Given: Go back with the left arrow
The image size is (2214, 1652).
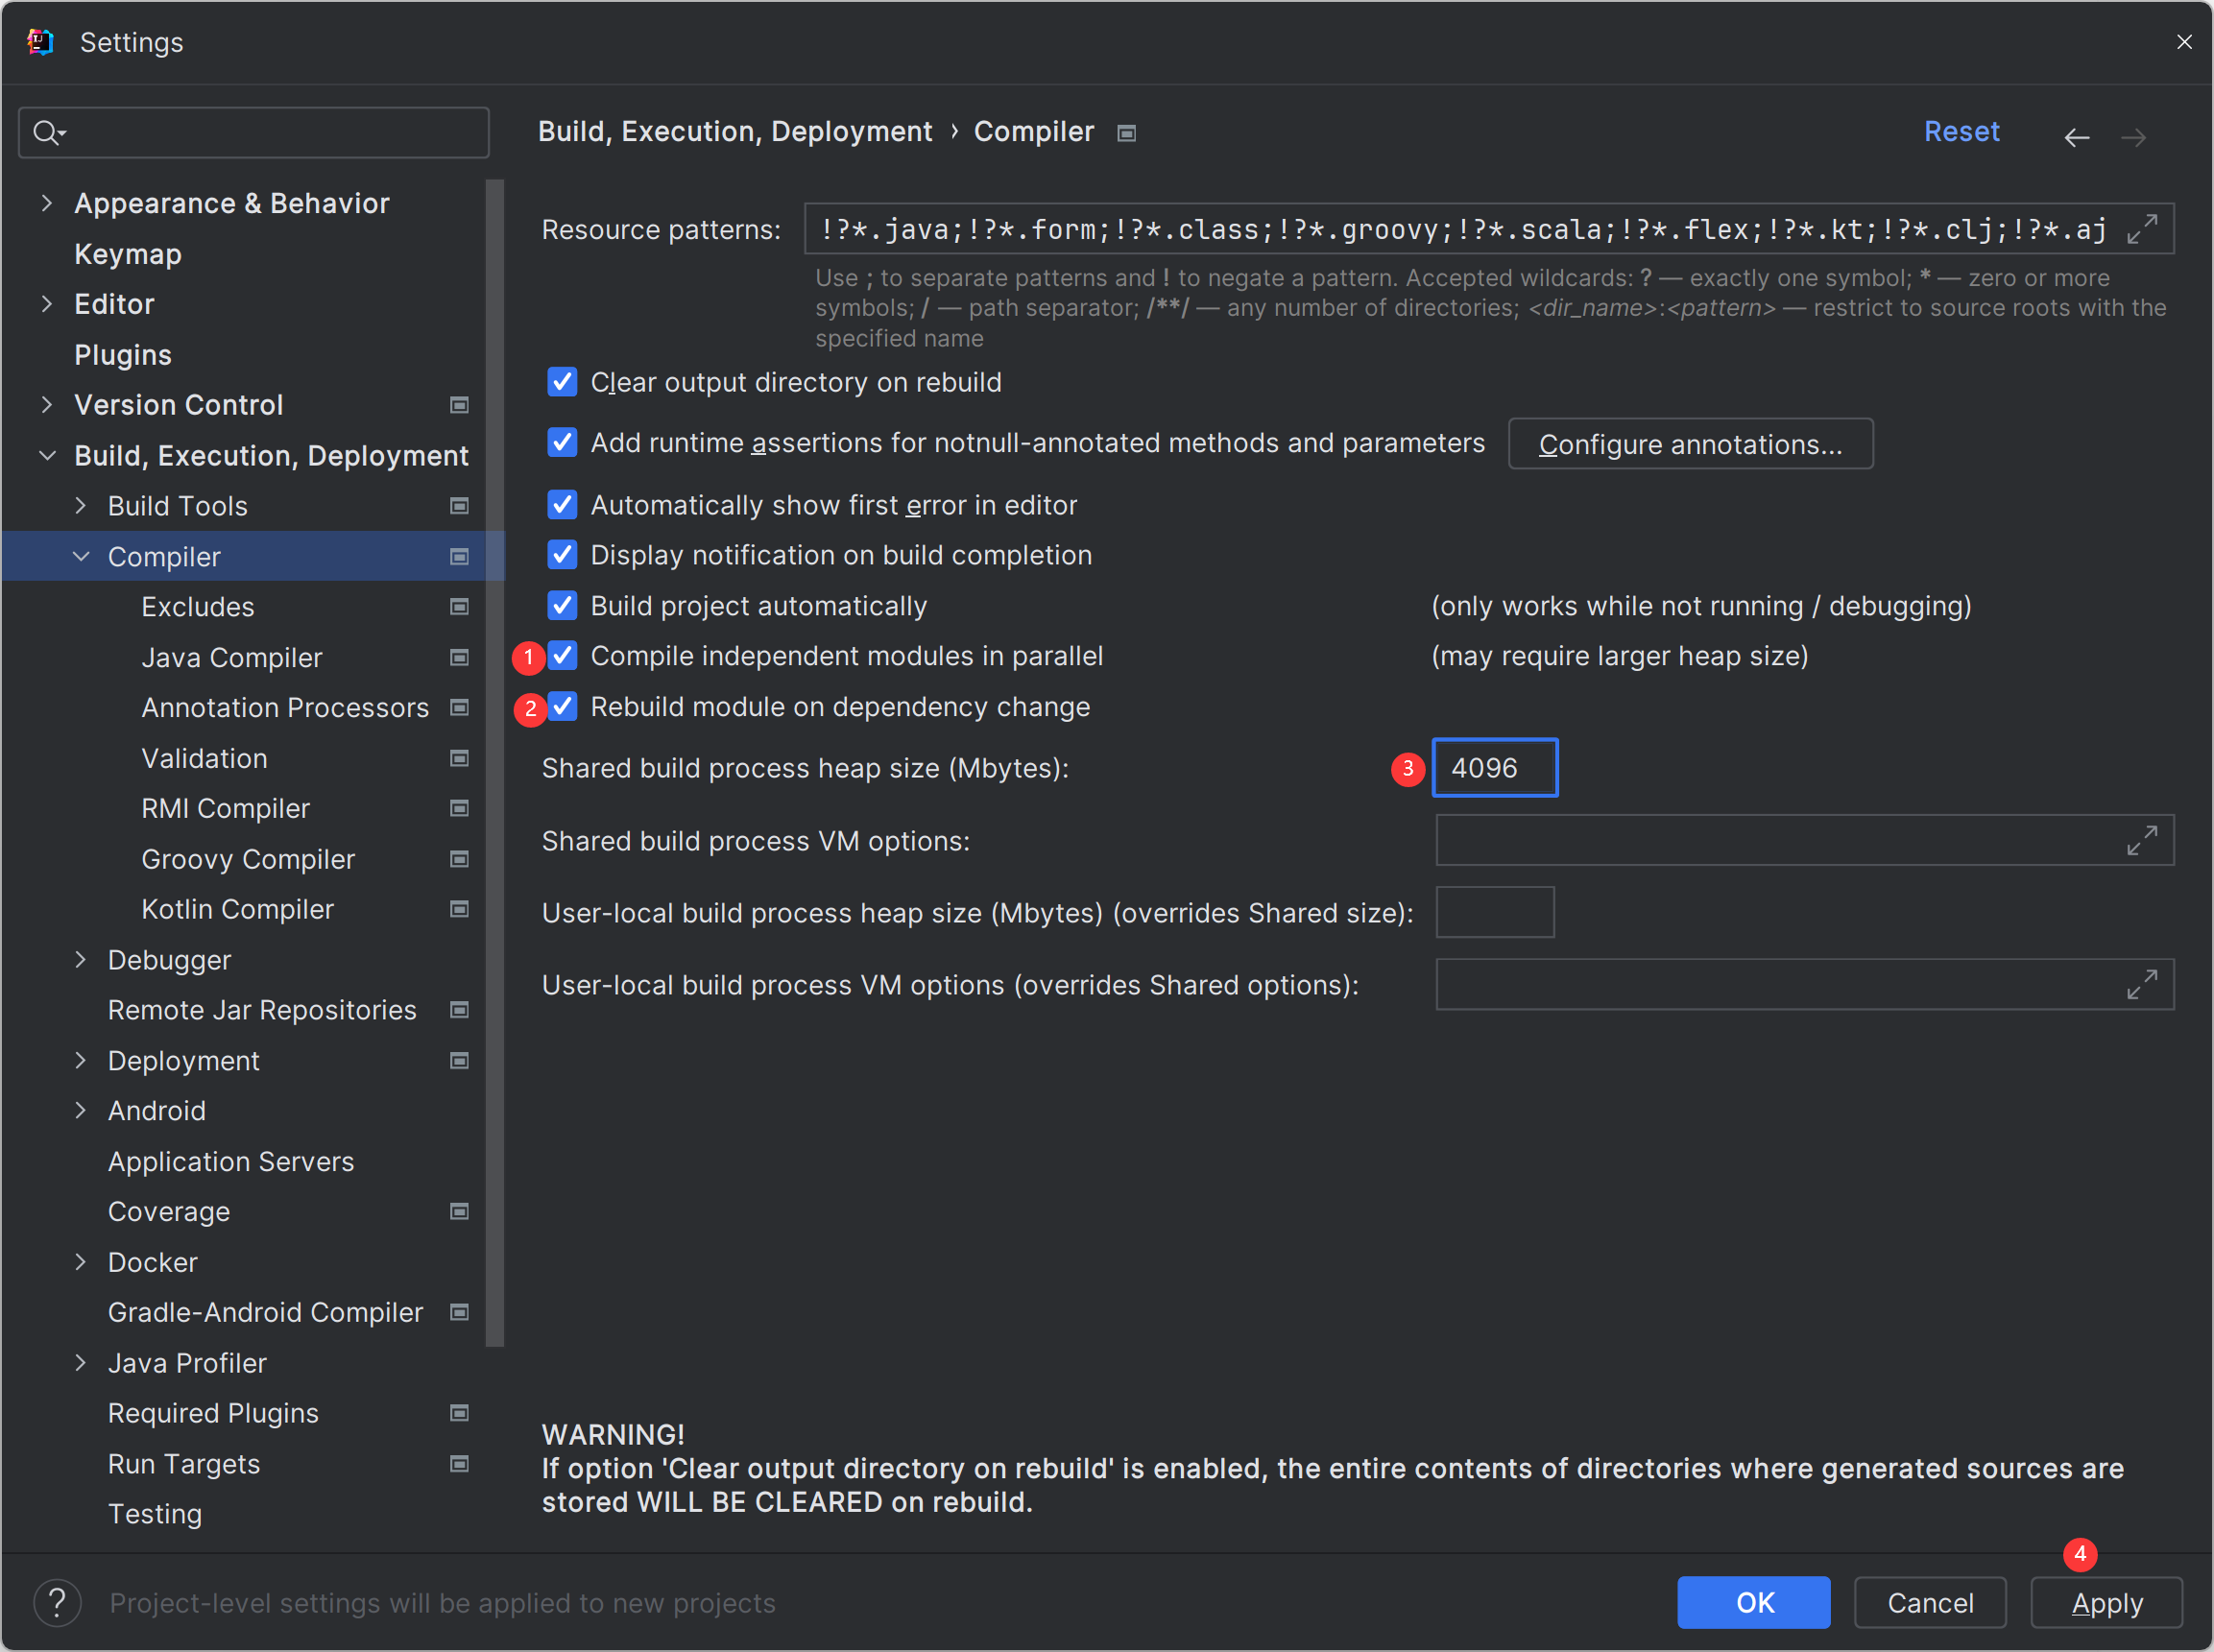Looking at the screenshot, I should click(x=2076, y=137).
